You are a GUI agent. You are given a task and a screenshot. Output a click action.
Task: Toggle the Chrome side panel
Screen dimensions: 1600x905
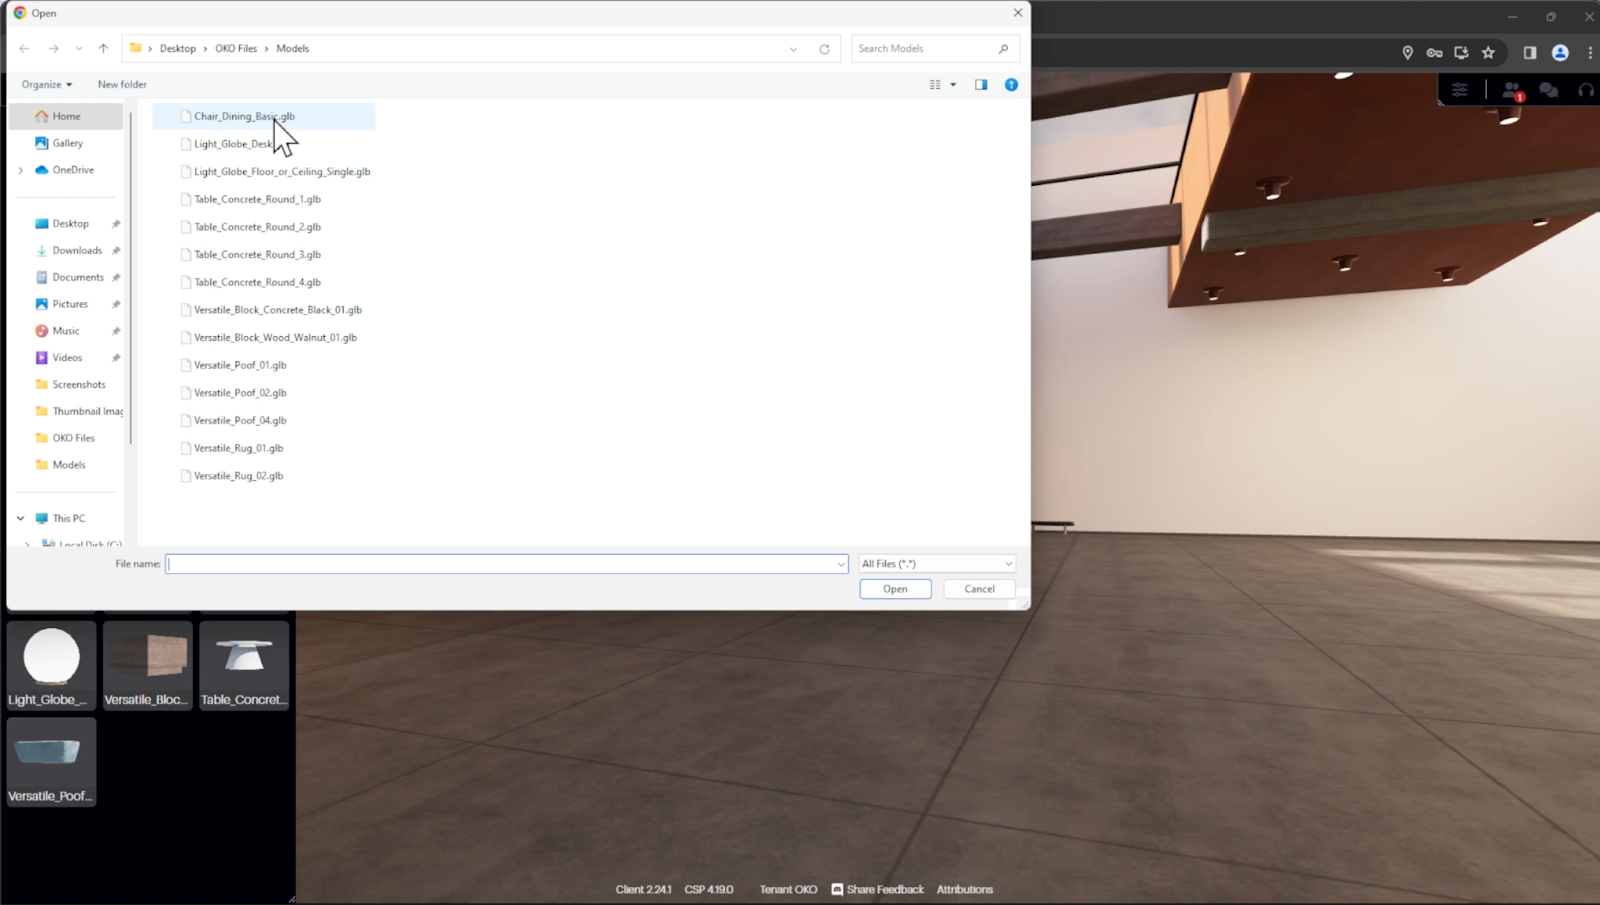click(1529, 53)
